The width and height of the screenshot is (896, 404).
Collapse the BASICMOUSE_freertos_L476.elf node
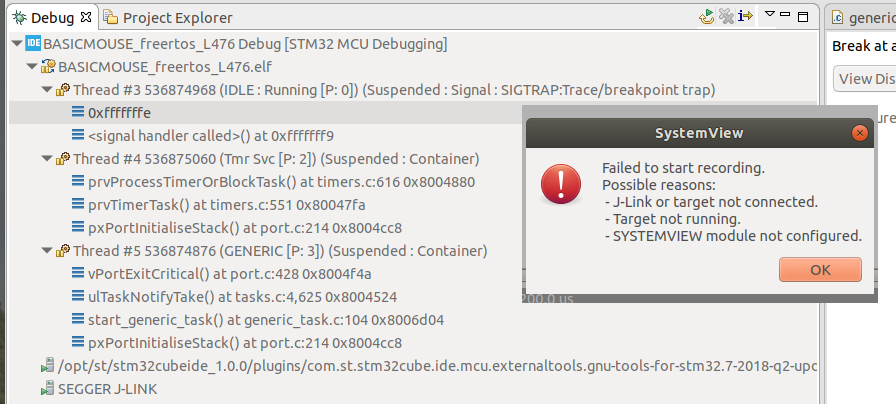(31, 67)
